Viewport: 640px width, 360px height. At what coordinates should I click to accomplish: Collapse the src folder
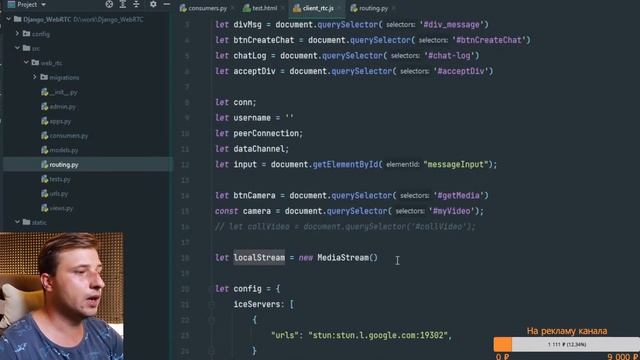(17, 48)
